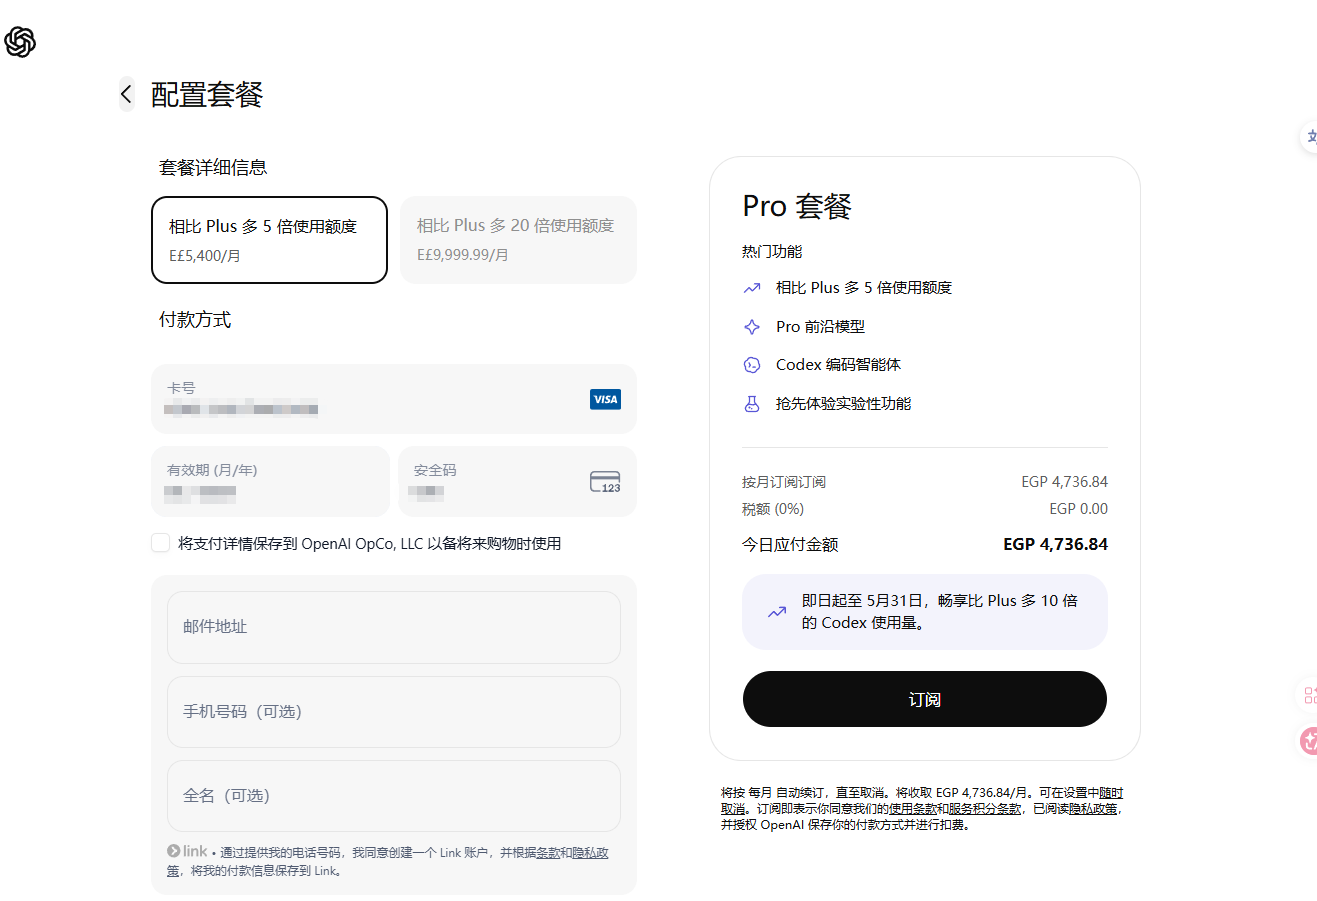Click the optional phone number field
Image resolution: width=1317 pixels, height=901 pixels.
pyautogui.click(x=394, y=712)
